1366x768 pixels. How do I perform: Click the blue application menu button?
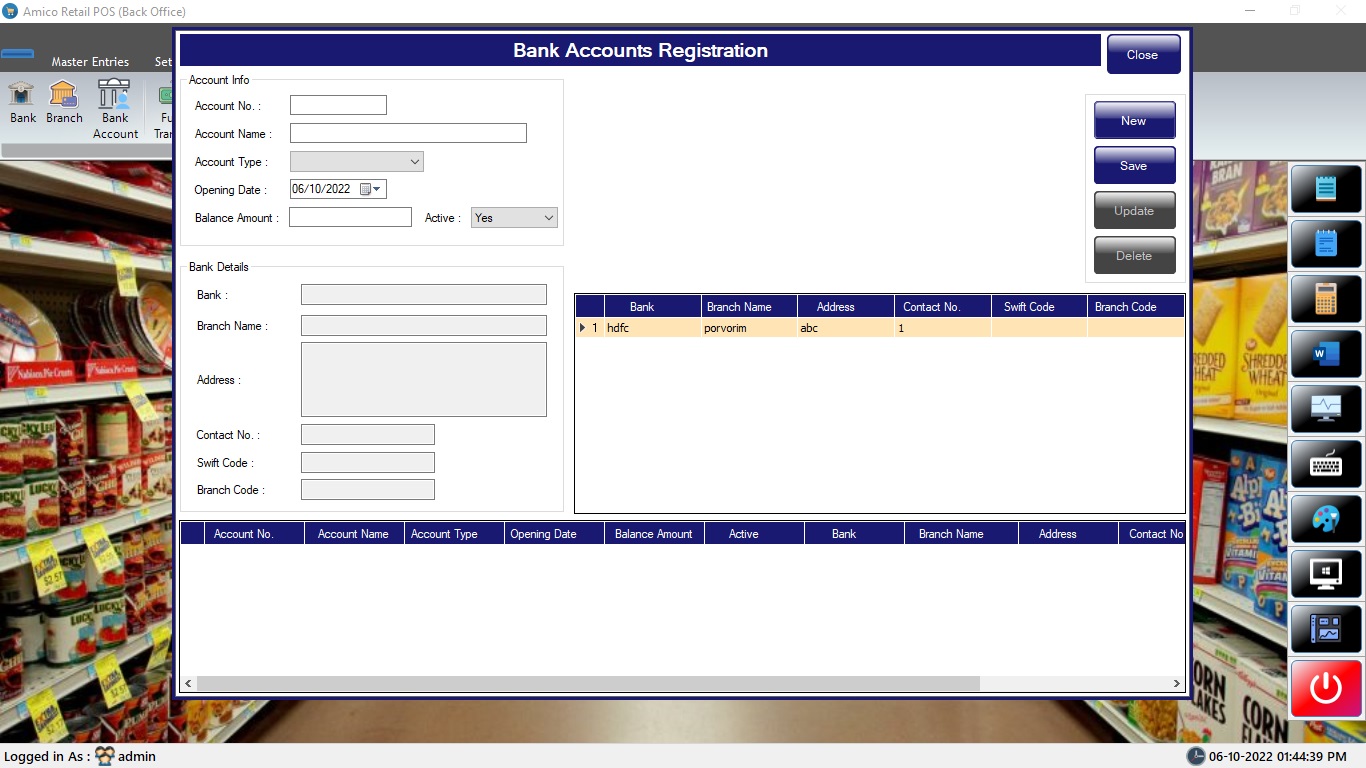(x=17, y=54)
